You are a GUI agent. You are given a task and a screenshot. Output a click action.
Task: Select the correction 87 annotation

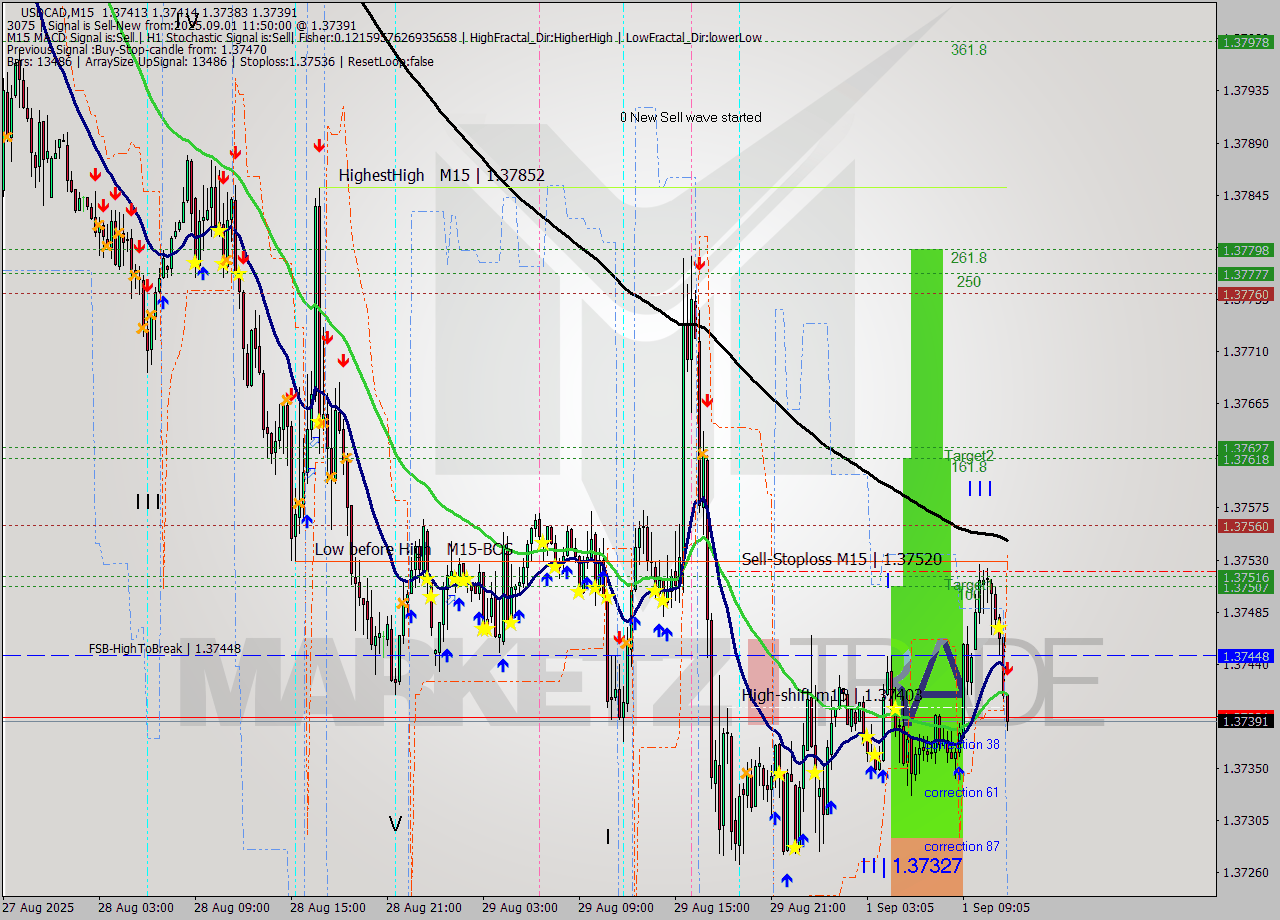962,847
